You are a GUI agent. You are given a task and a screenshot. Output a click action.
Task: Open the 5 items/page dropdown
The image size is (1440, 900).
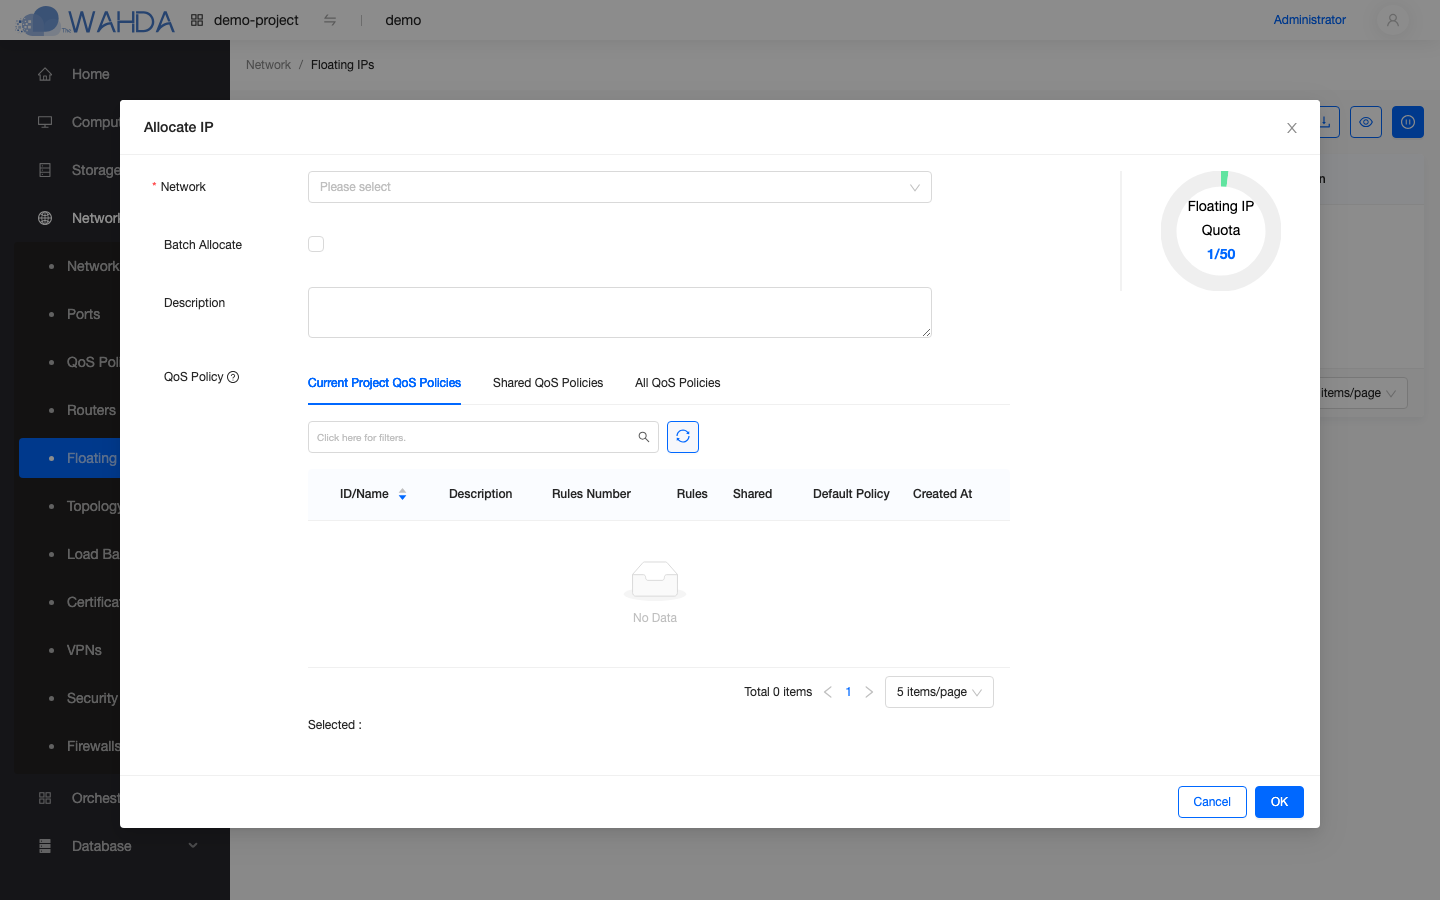[939, 692]
